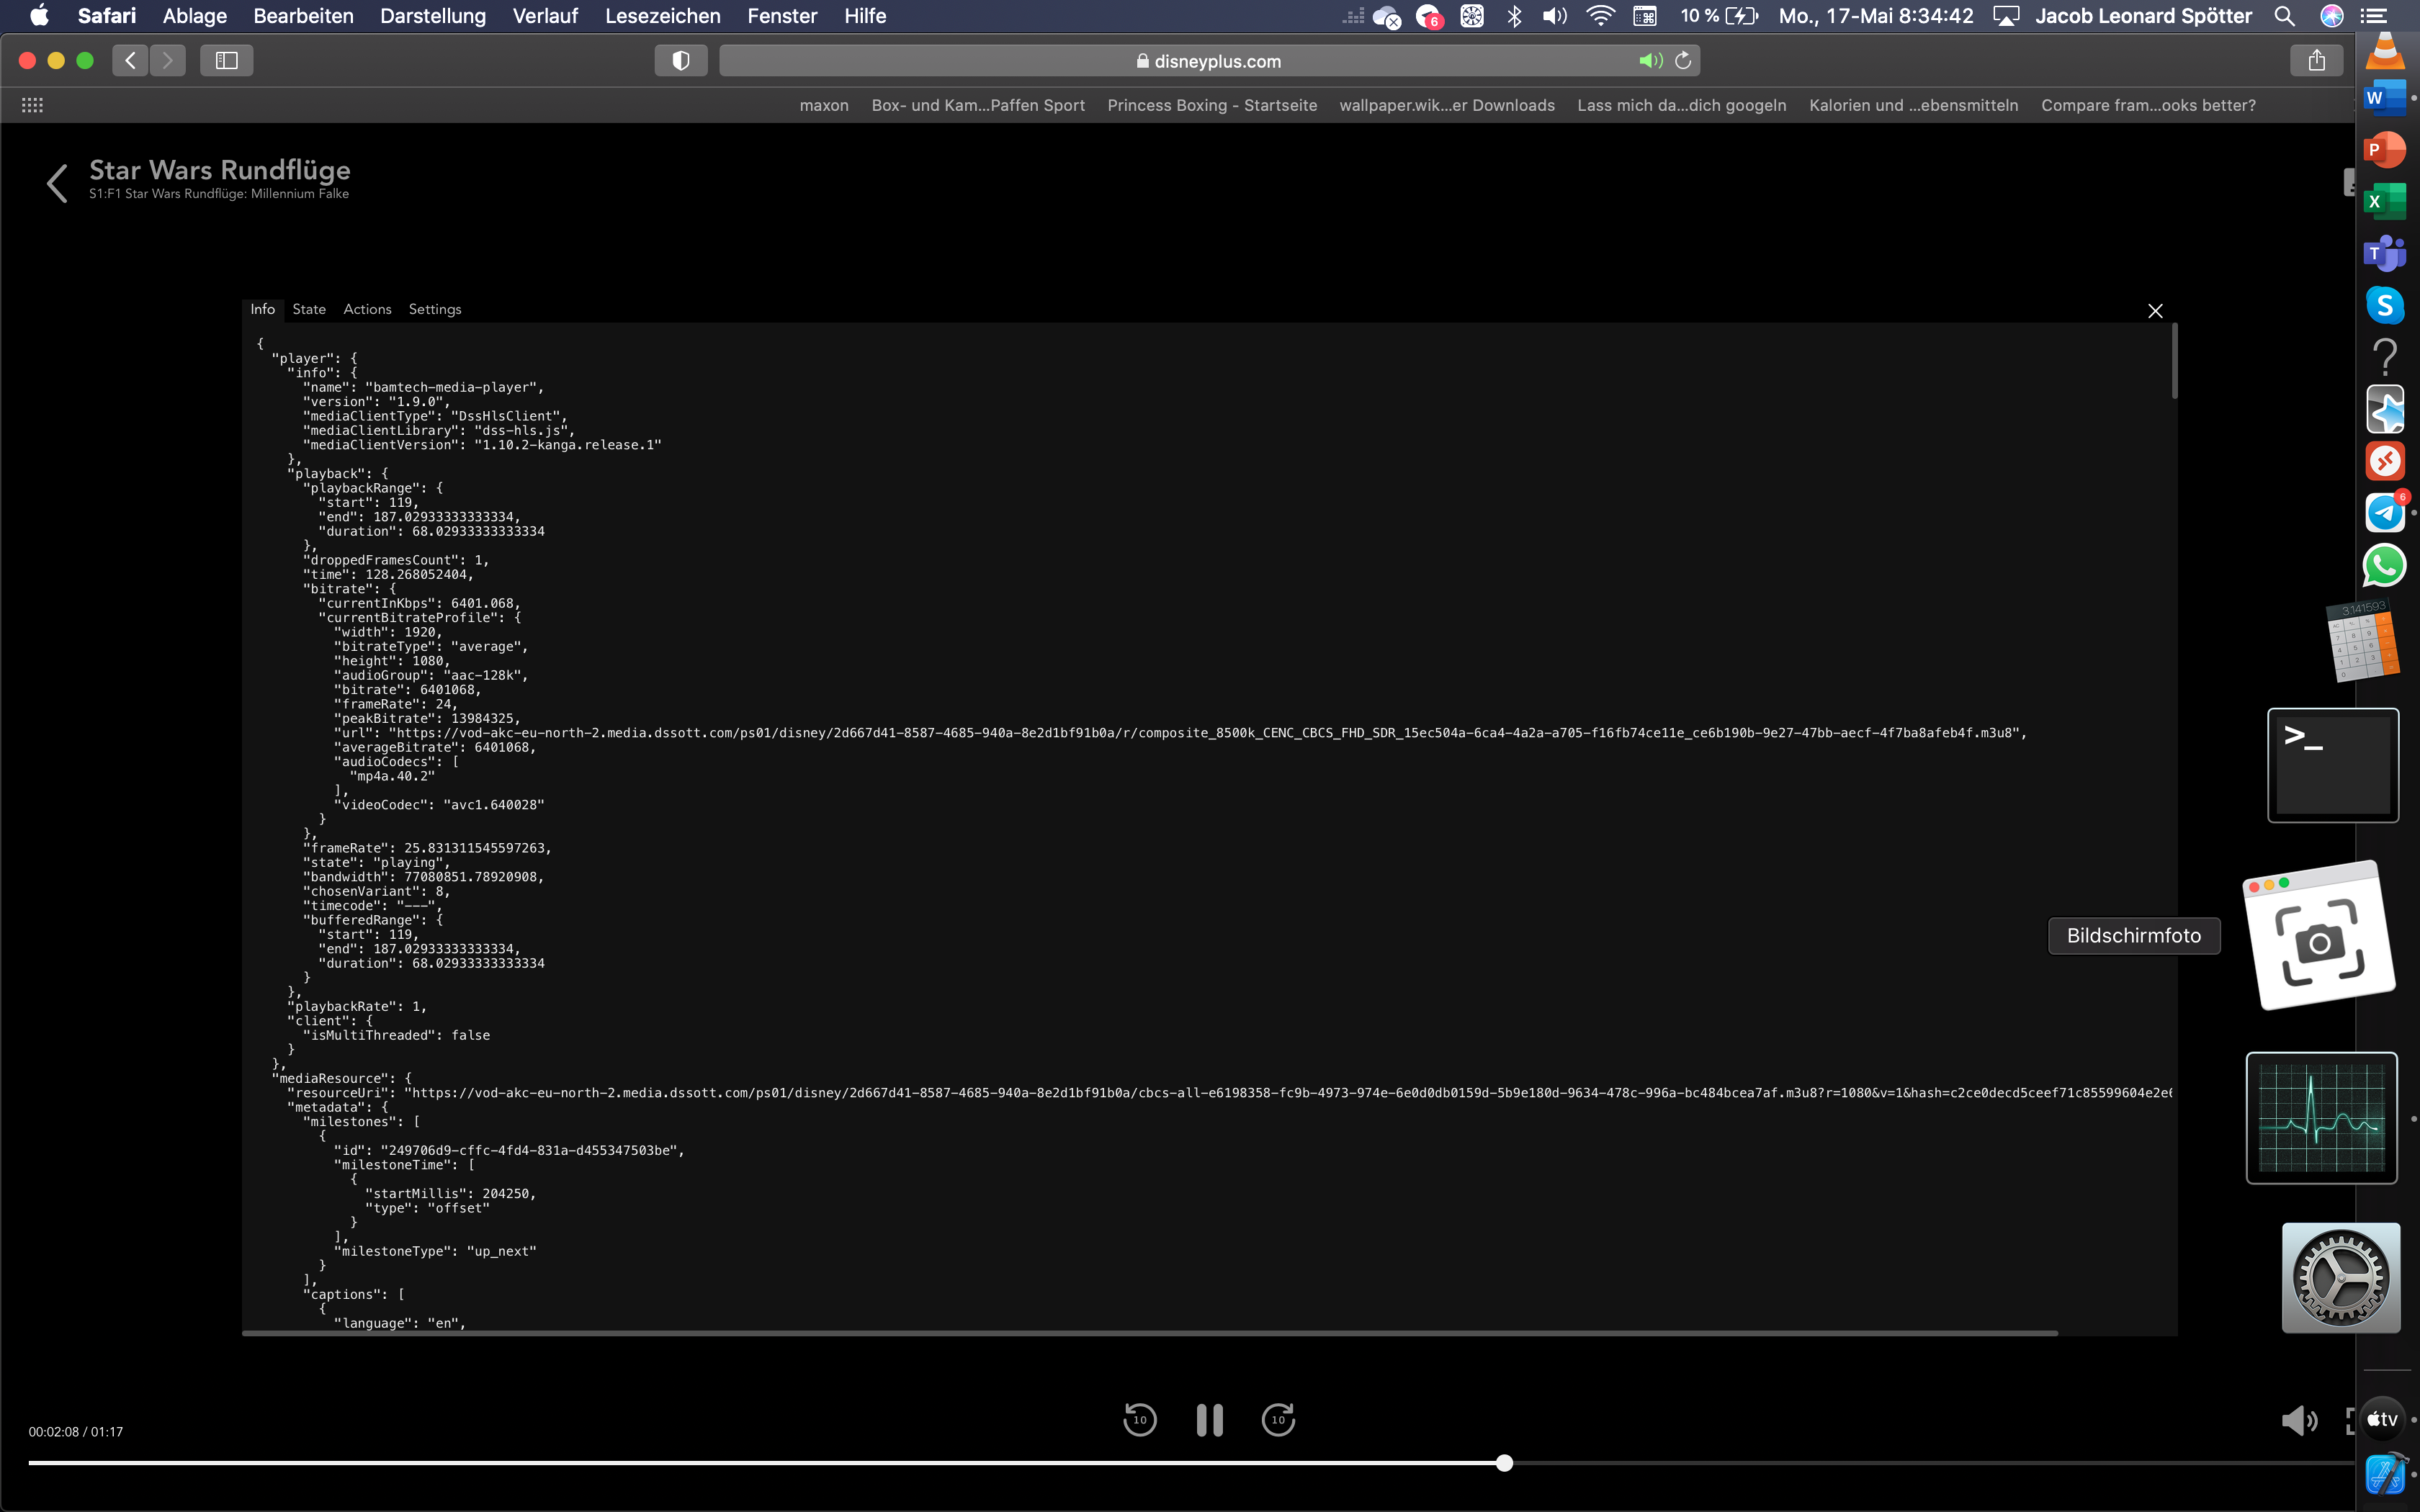Open the Actions tab

point(367,309)
